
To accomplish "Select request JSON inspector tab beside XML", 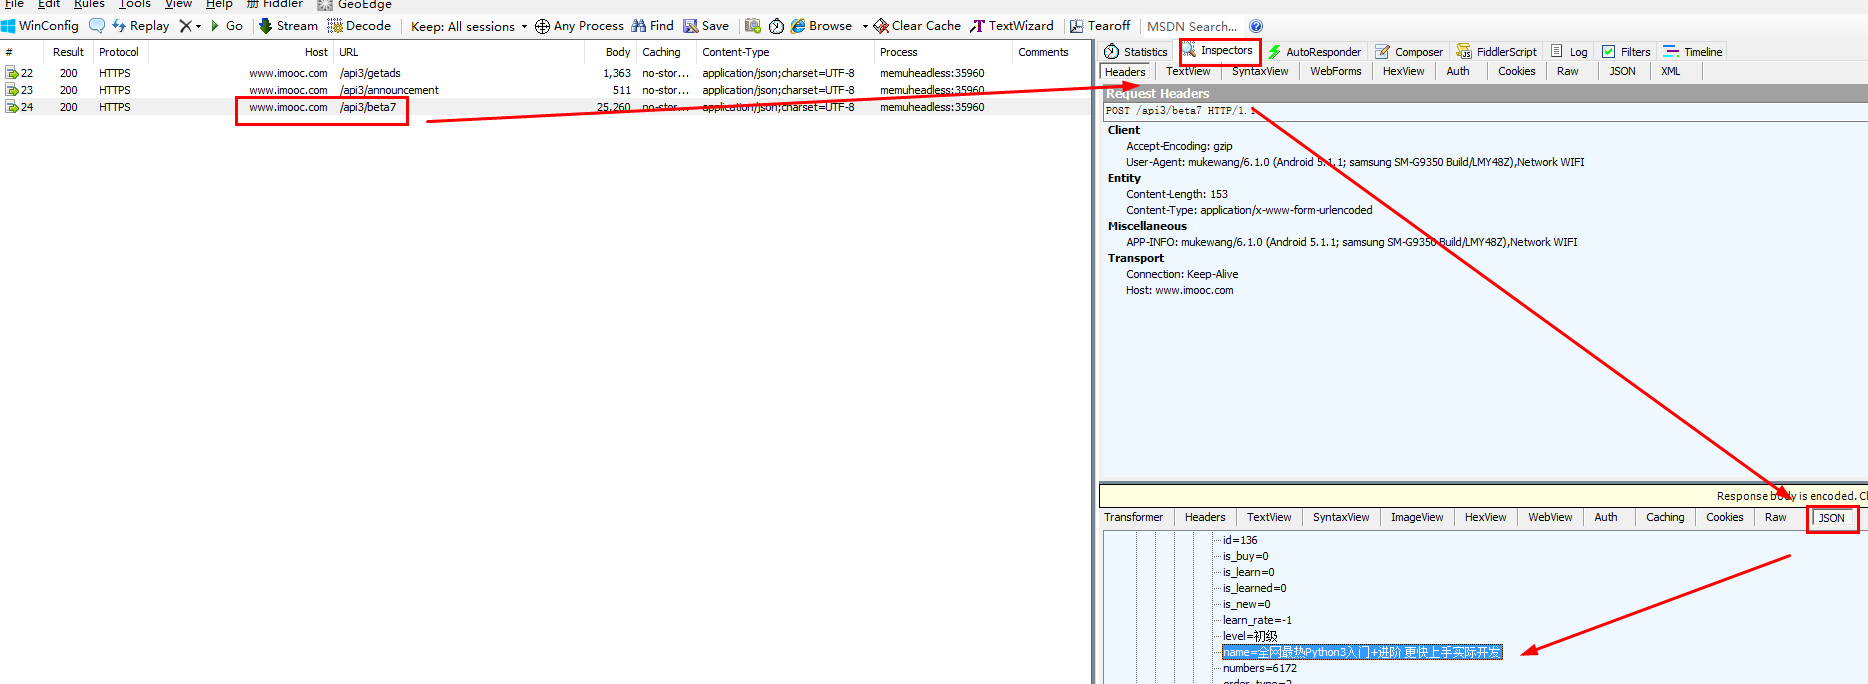I will tap(1622, 72).
